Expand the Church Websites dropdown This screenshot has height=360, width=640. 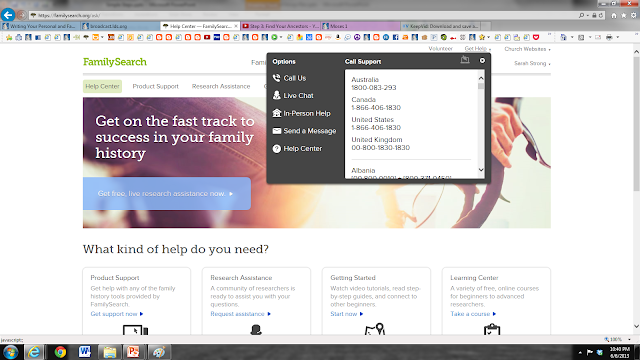[527, 49]
